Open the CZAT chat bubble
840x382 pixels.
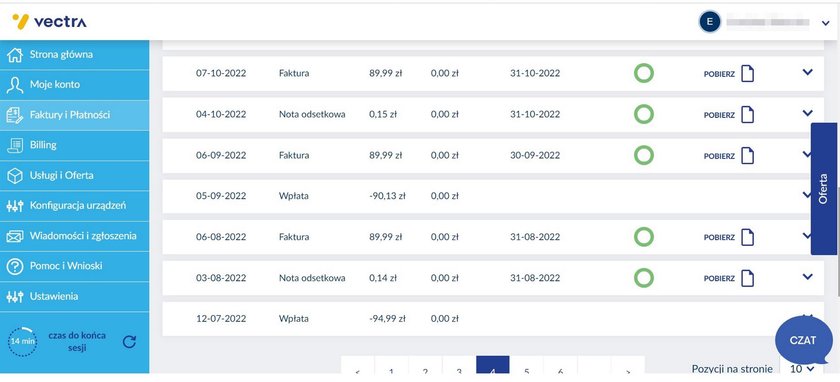(804, 340)
